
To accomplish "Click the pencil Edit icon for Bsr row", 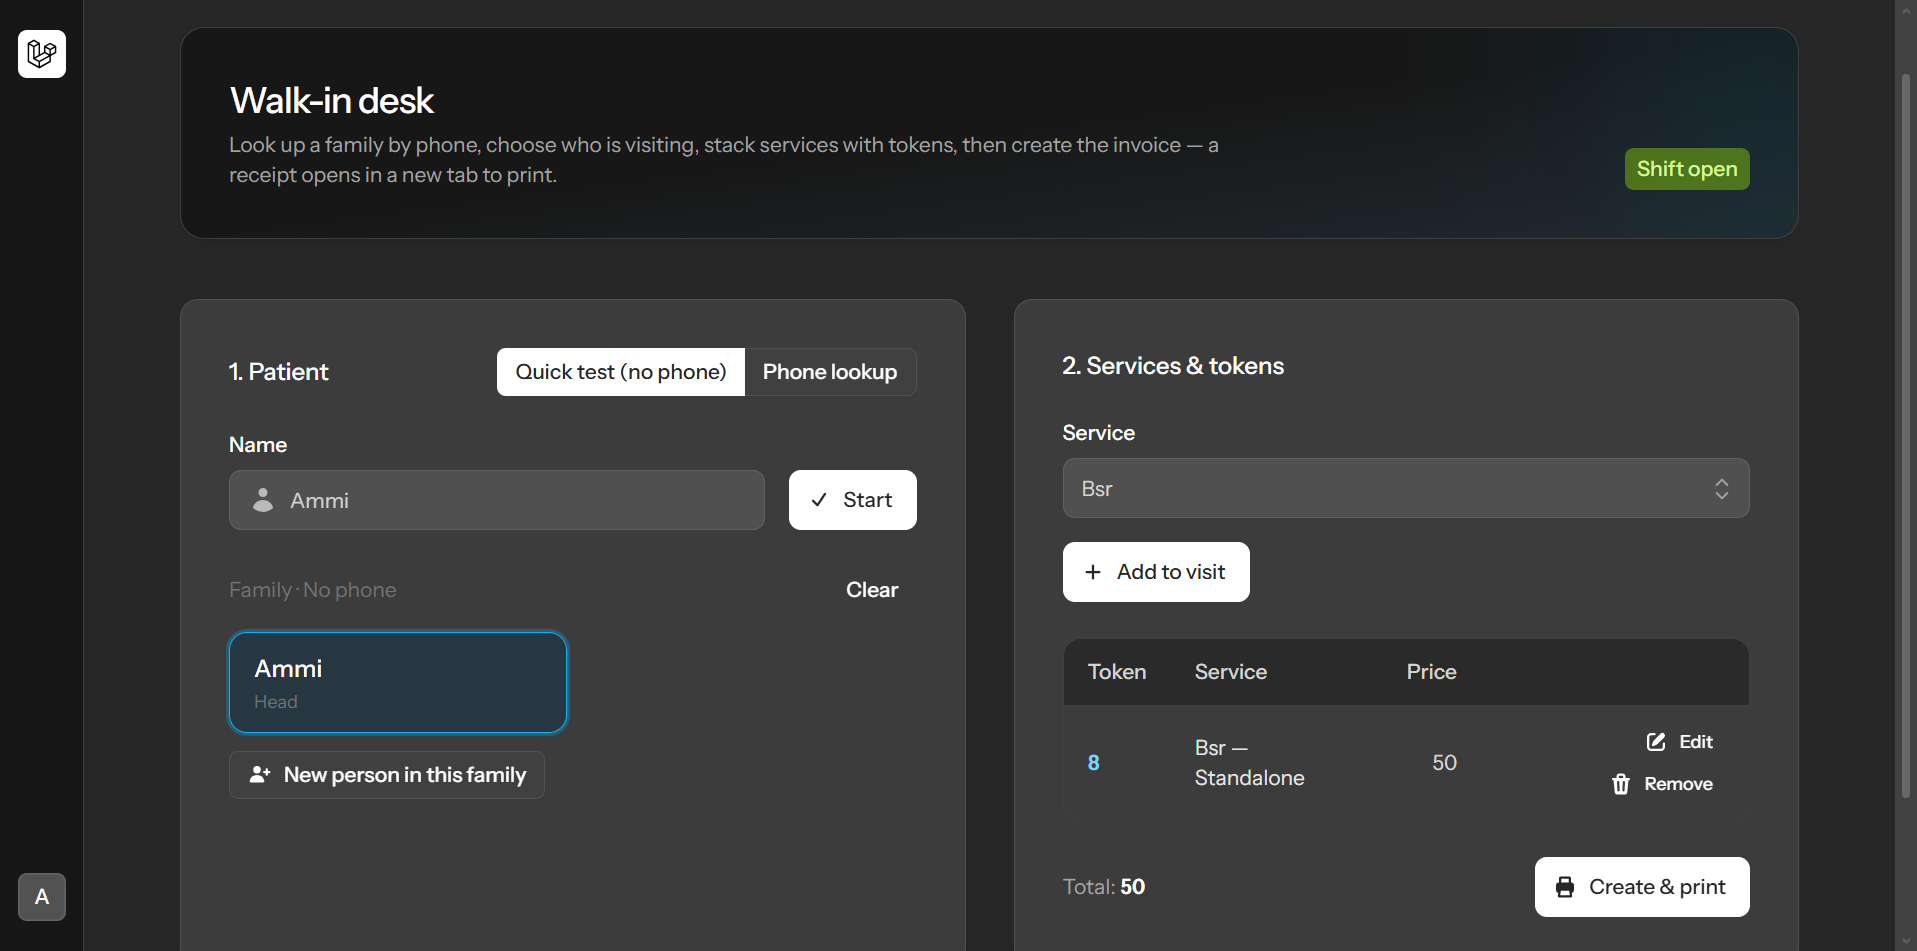I will [1656, 742].
